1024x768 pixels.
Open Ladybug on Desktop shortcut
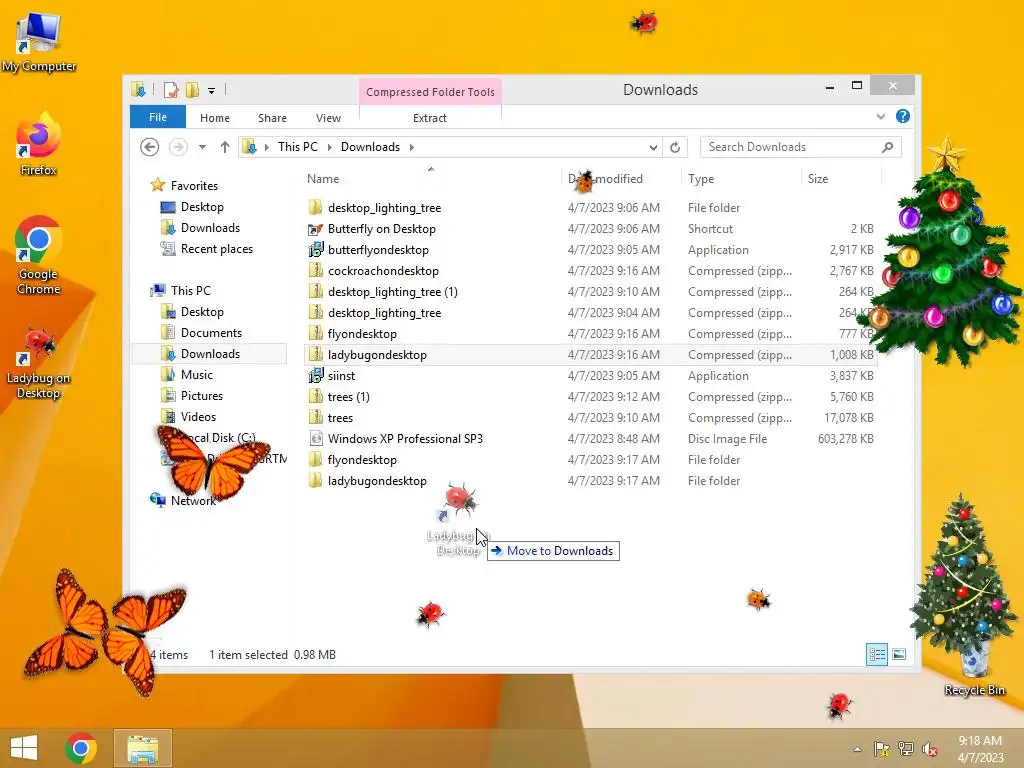click(x=39, y=364)
